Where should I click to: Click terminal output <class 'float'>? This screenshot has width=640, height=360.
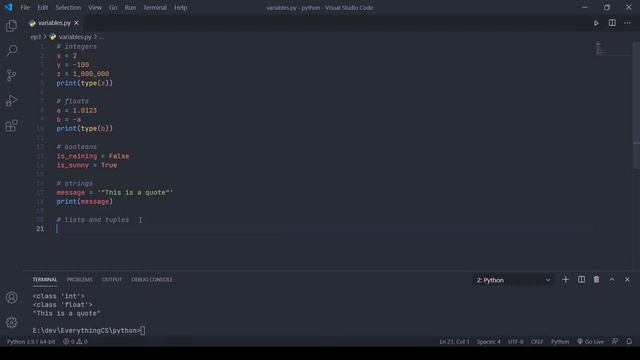[62, 305]
